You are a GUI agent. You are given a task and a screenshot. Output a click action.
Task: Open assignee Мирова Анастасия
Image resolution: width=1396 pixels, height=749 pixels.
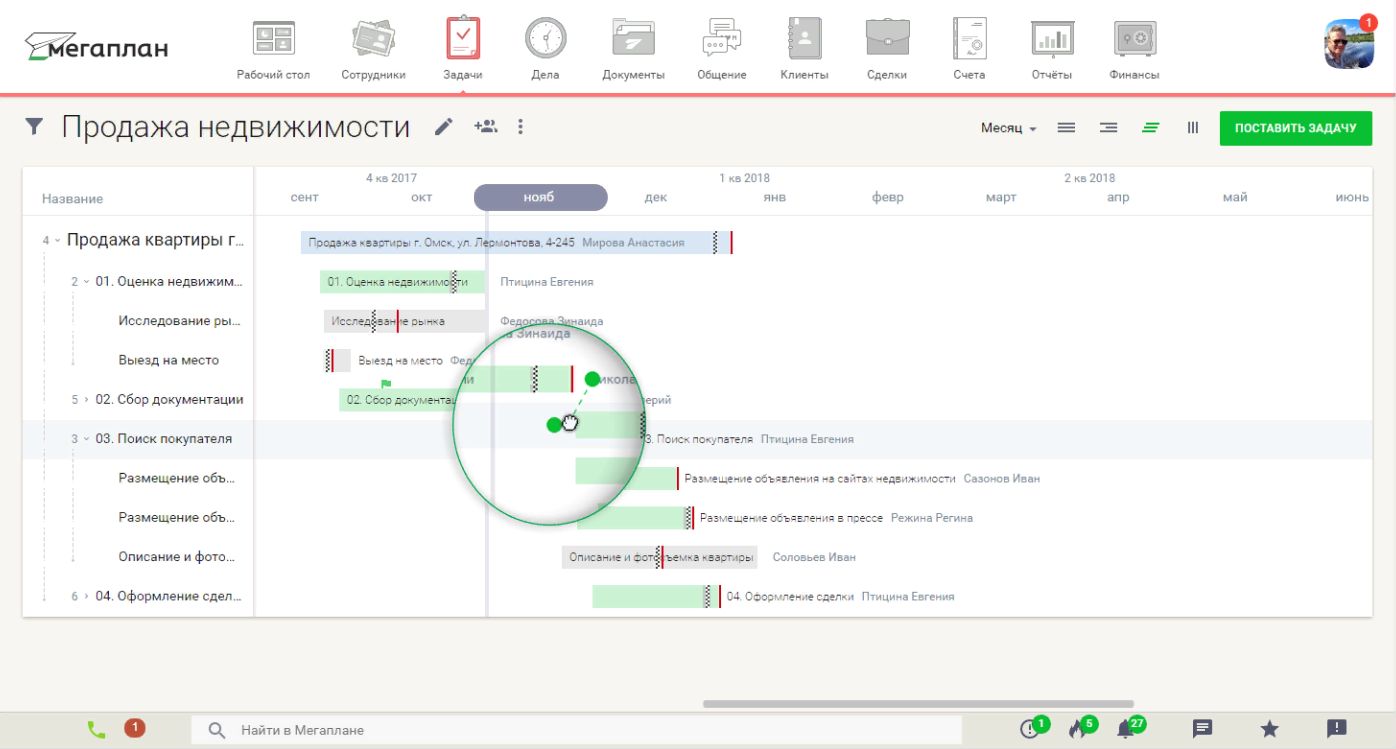click(633, 243)
